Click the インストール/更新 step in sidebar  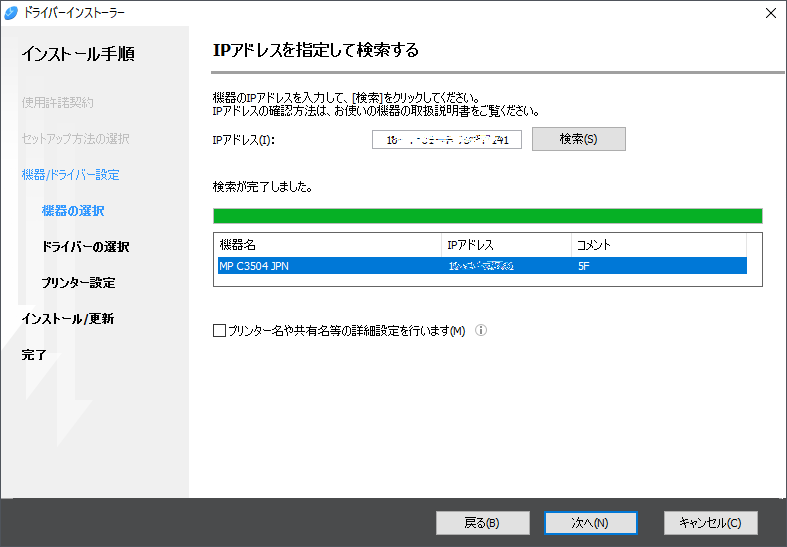tap(67, 319)
